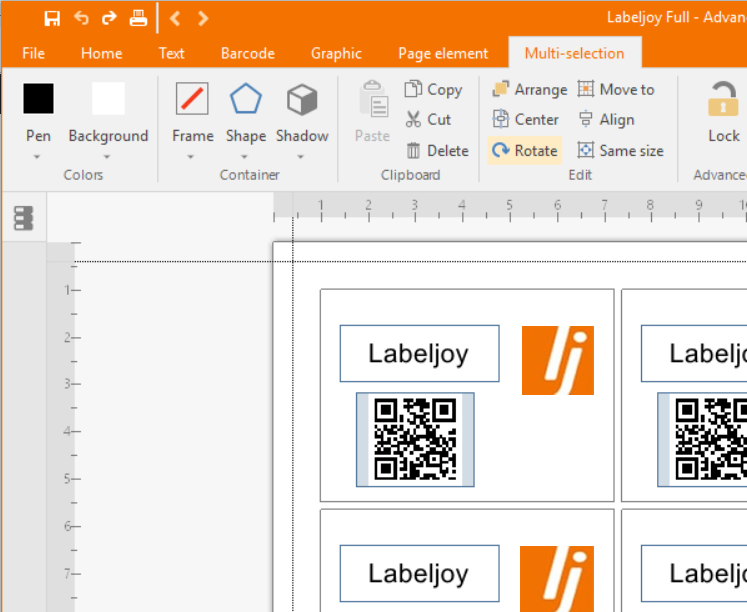Open the Graphic ribbon tab
Viewport: 747px width, 612px height.
[x=336, y=53]
